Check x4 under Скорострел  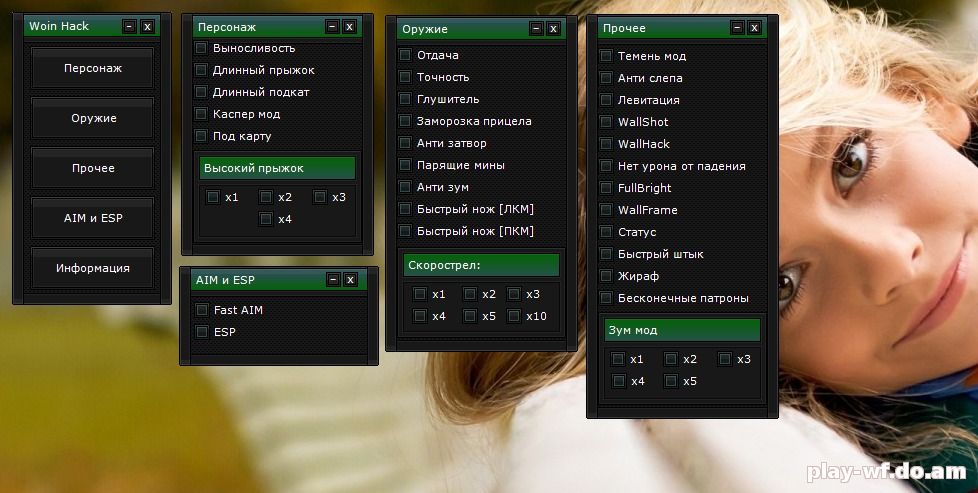420,316
